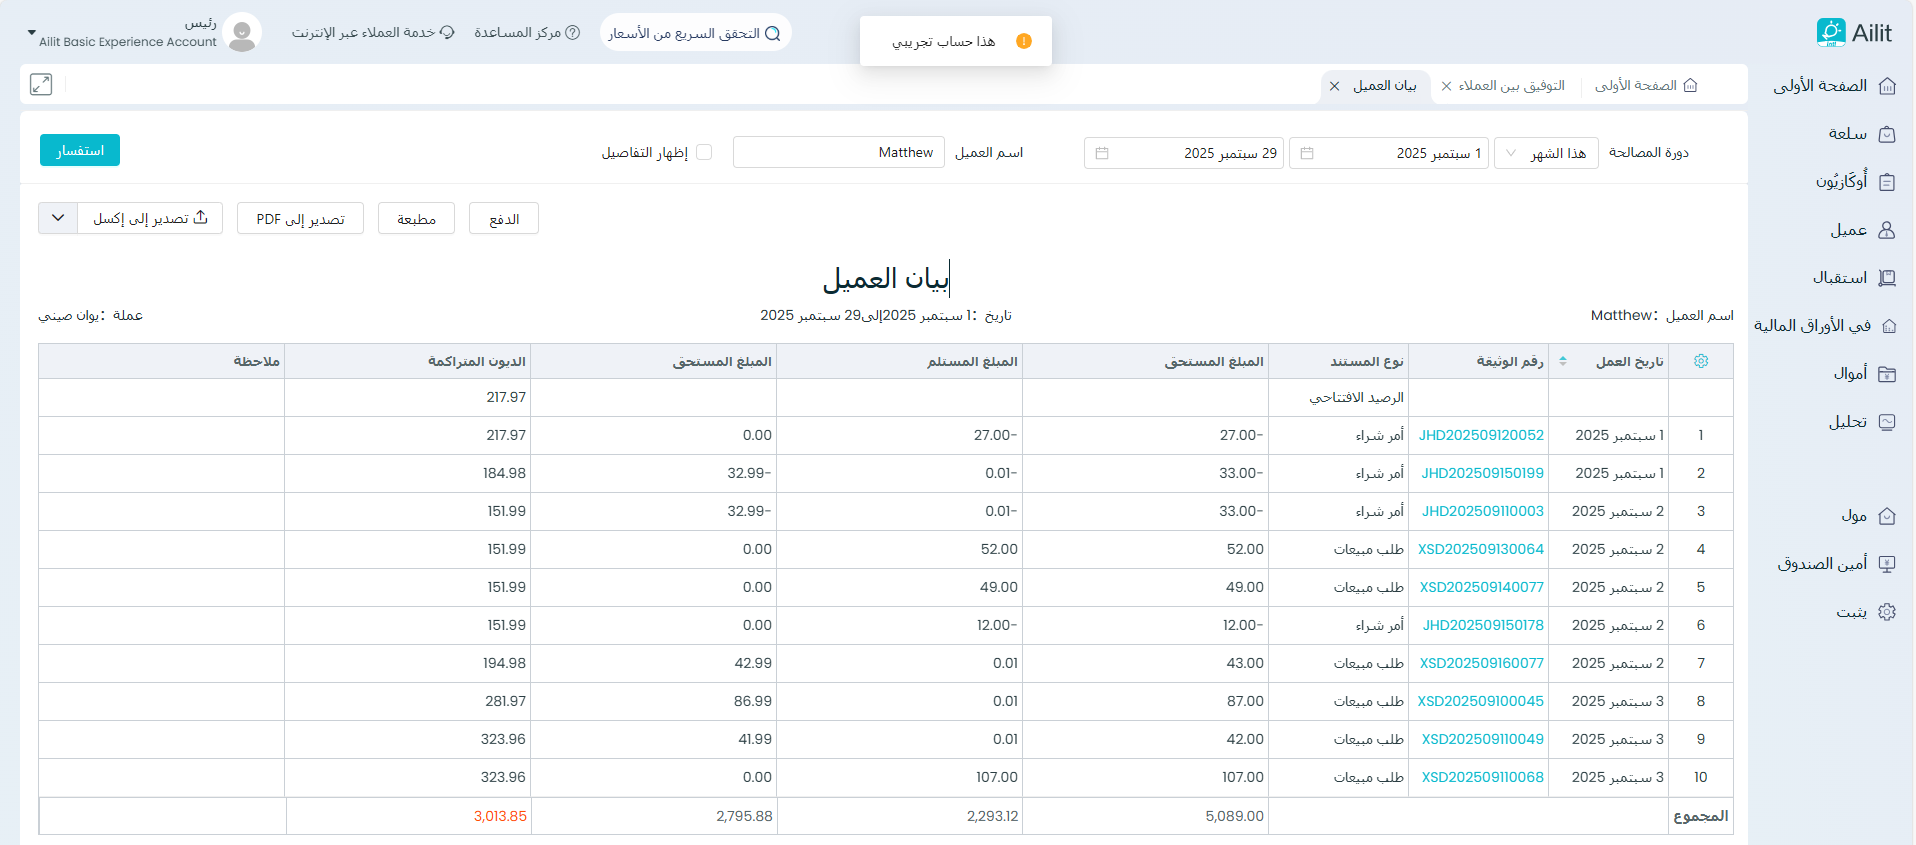Expand the export options arrow button
This screenshot has height=845, width=1916.
(x=58, y=218)
